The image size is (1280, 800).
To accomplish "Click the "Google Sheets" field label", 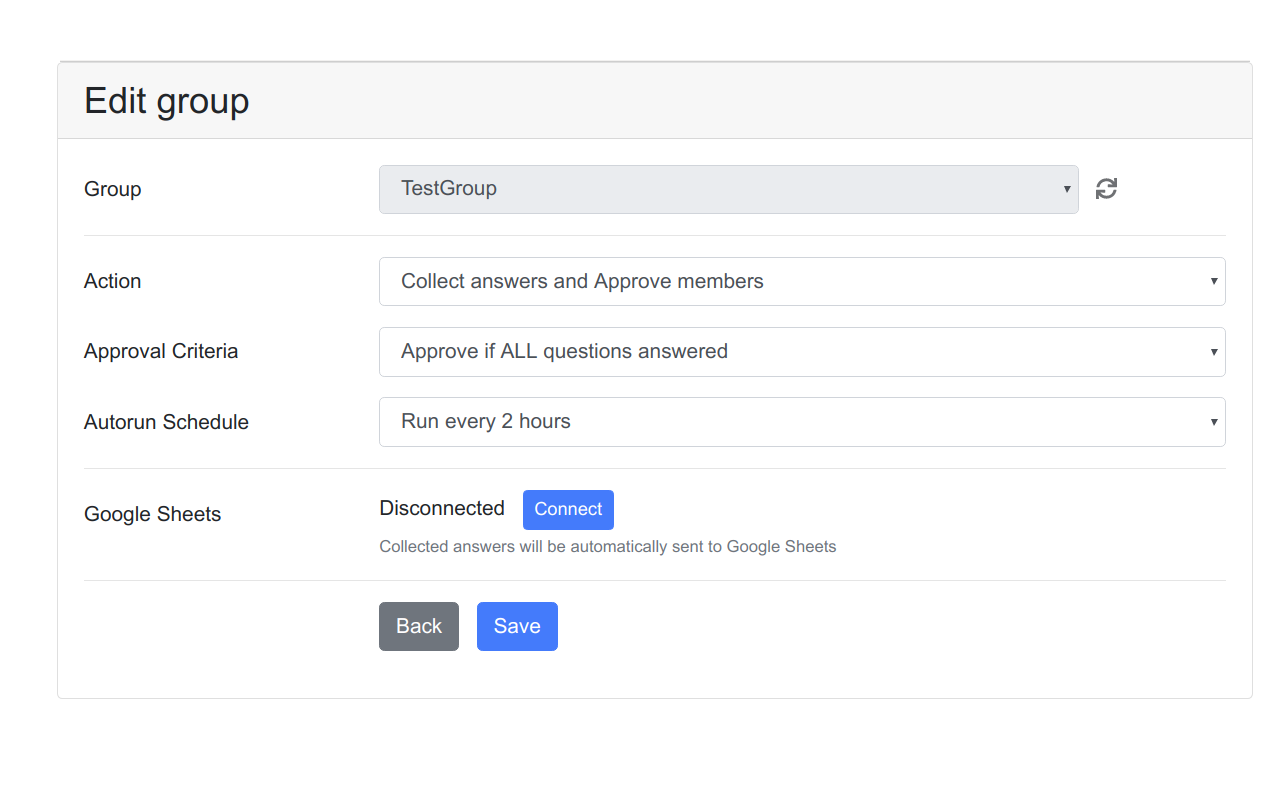I will [153, 514].
